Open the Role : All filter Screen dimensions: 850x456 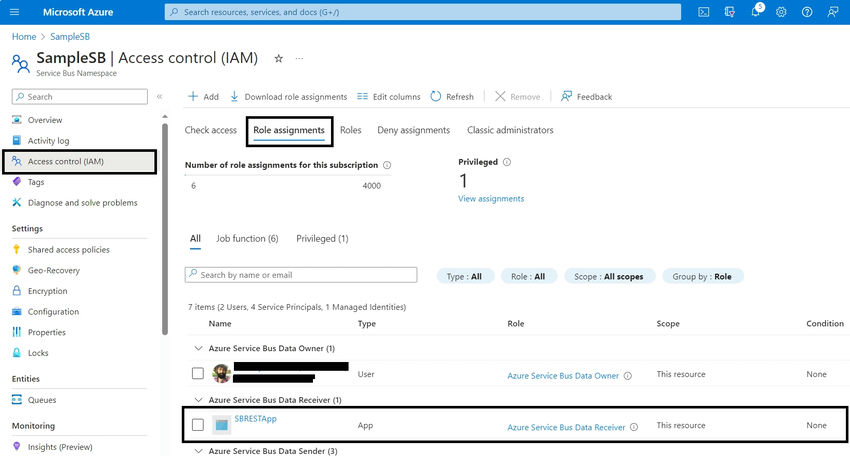[528, 277]
